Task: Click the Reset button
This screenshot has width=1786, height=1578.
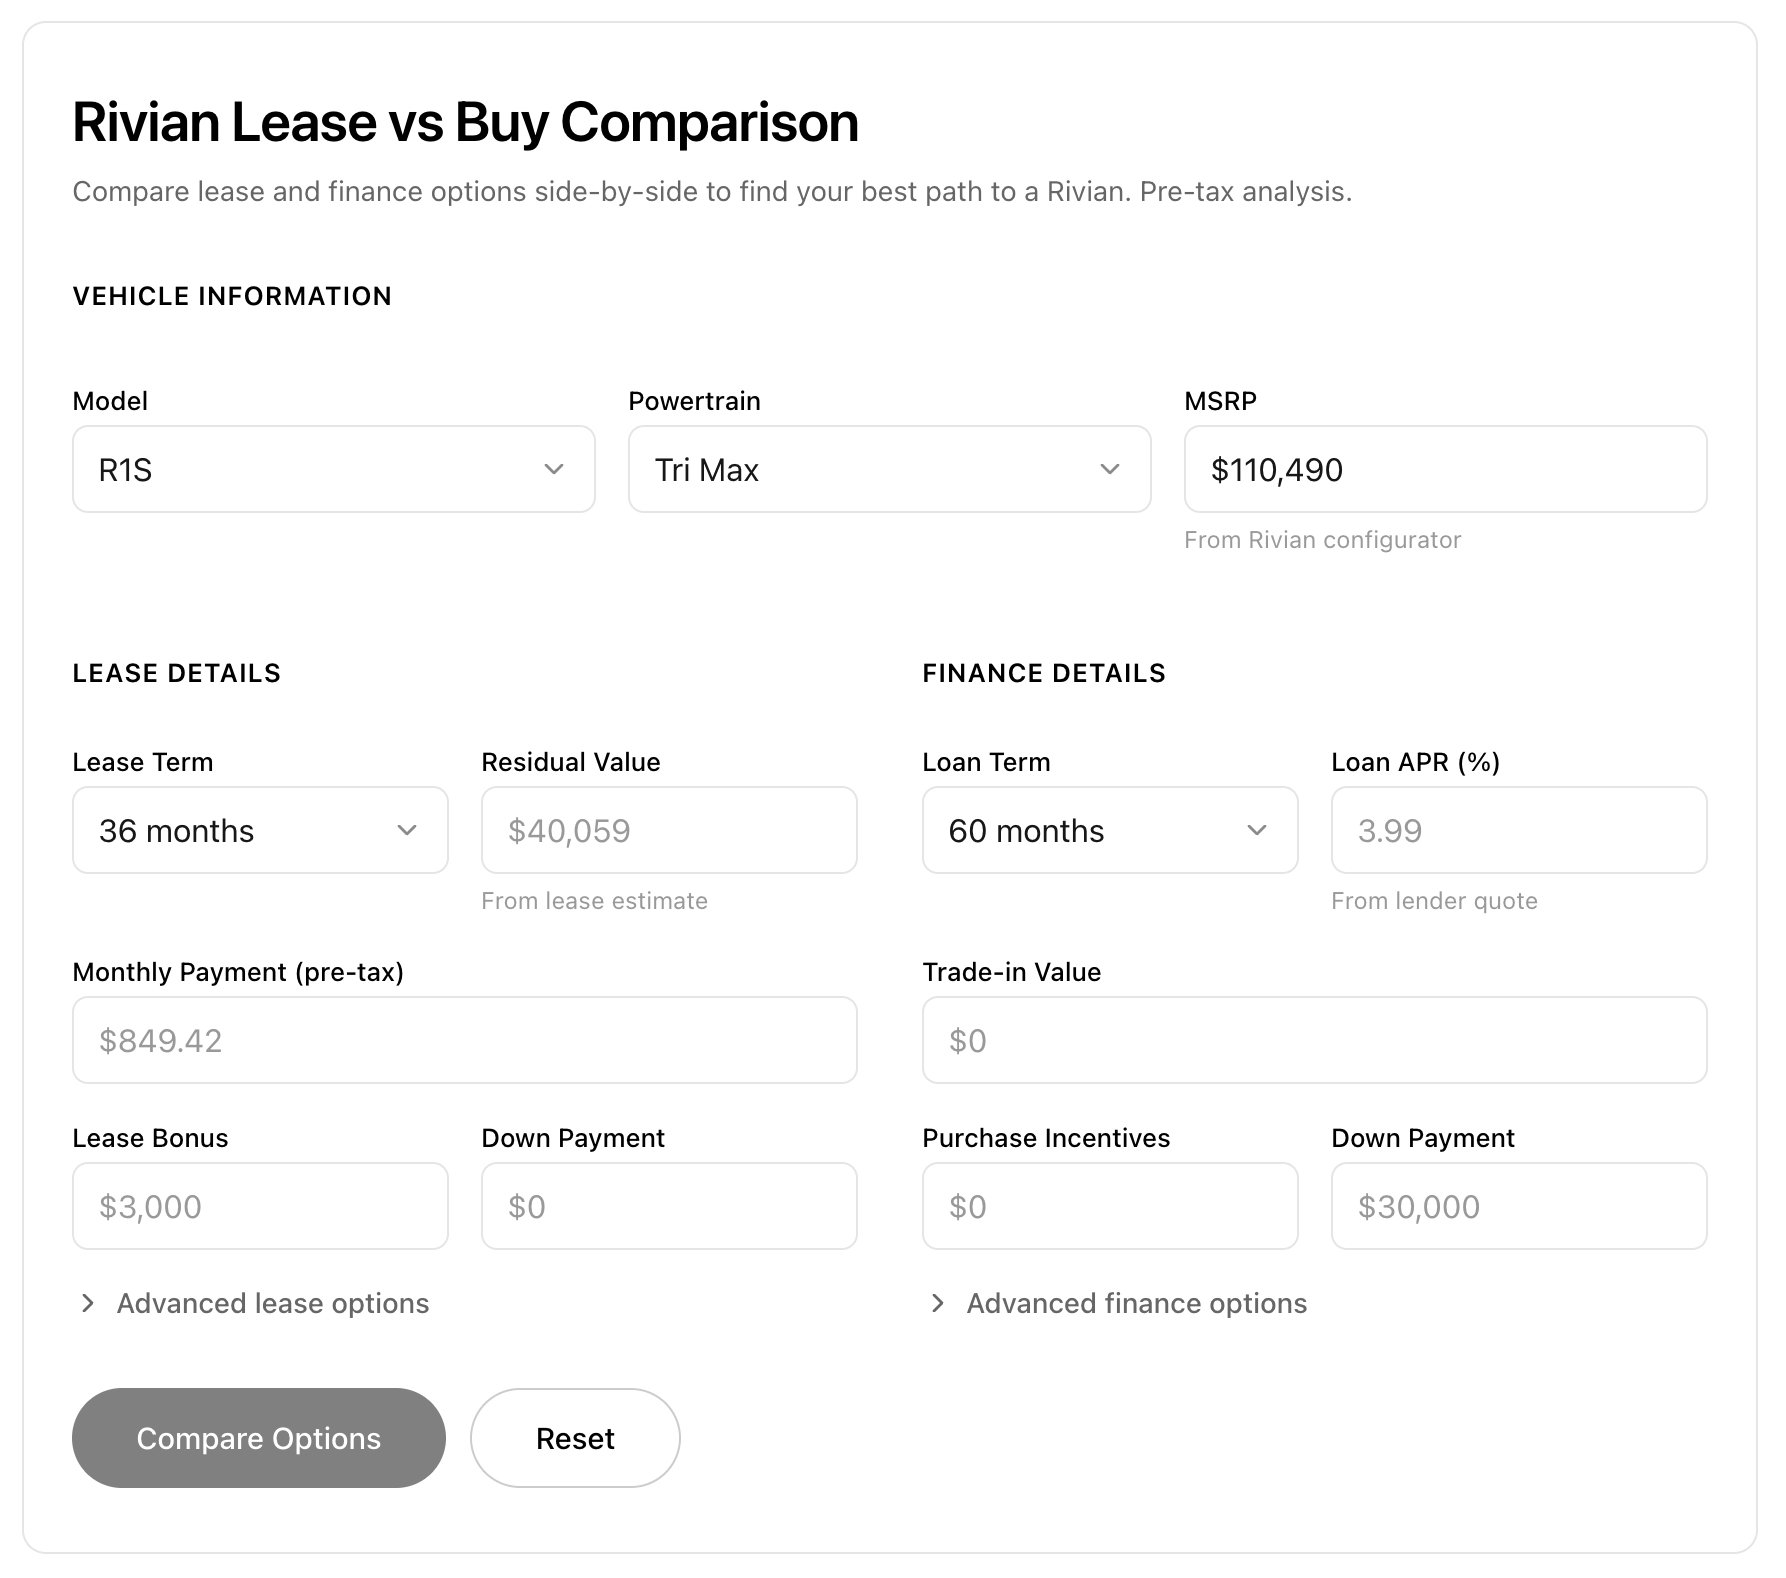Action: [x=575, y=1438]
